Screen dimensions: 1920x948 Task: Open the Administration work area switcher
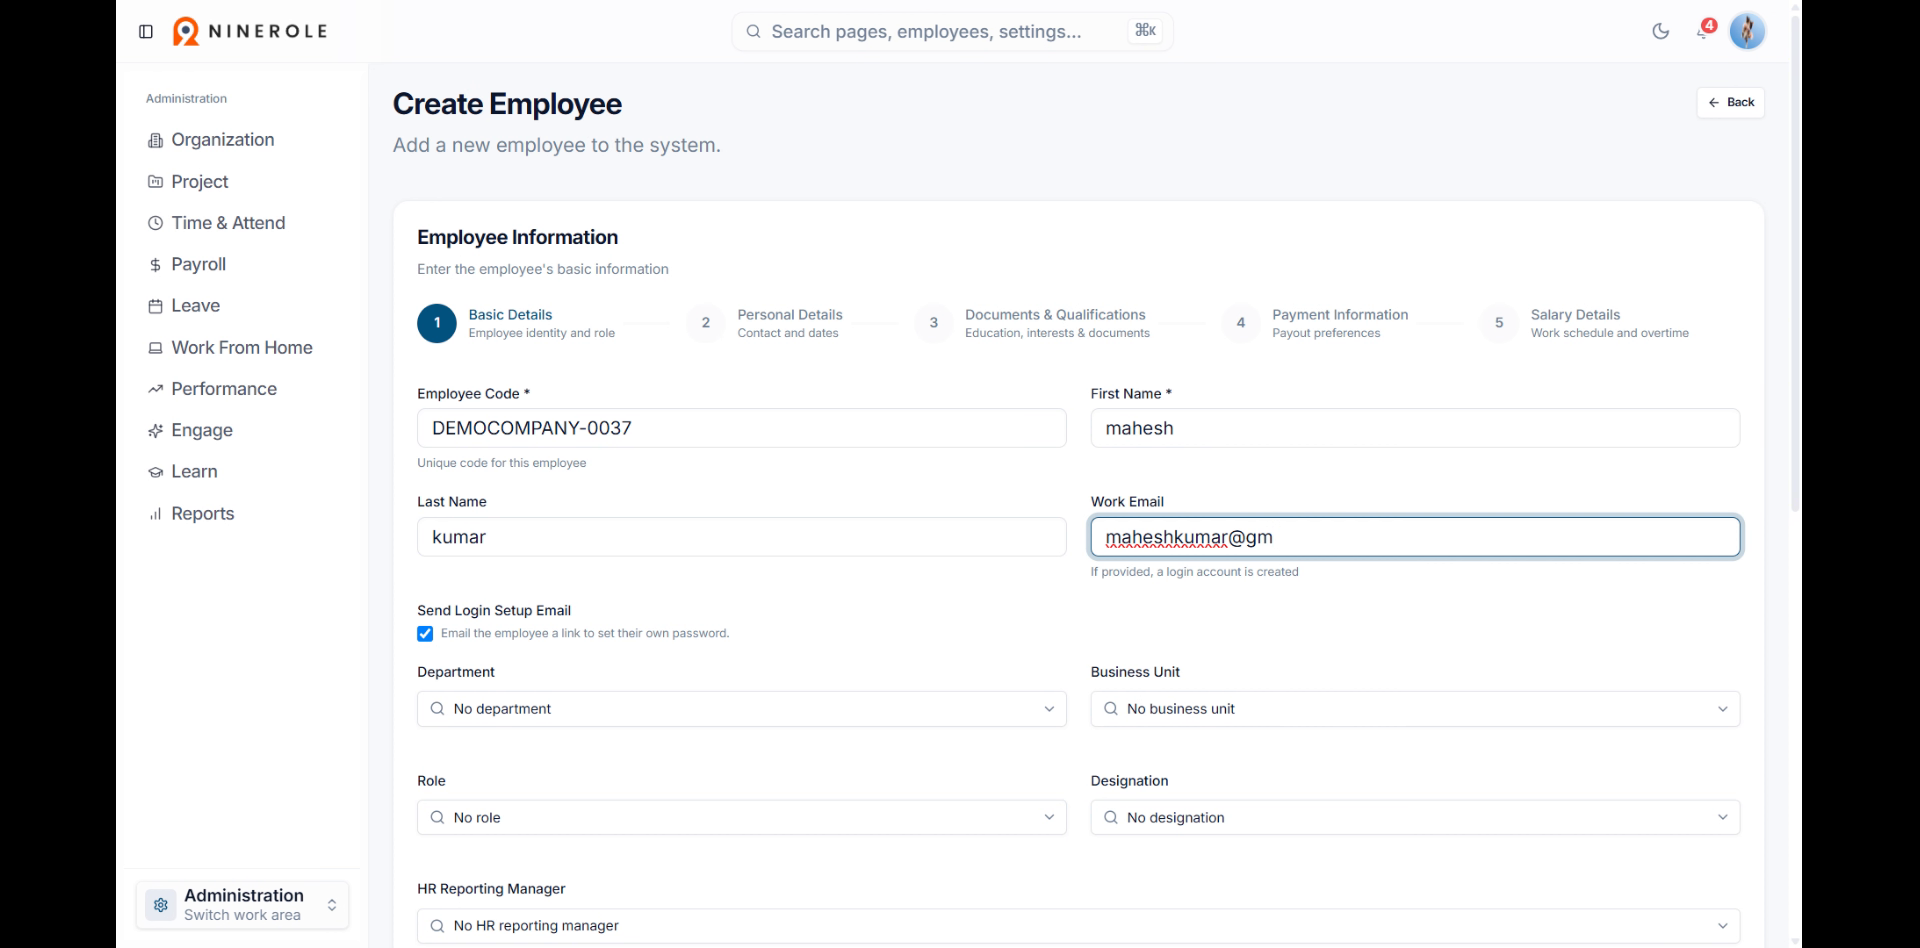[242, 905]
